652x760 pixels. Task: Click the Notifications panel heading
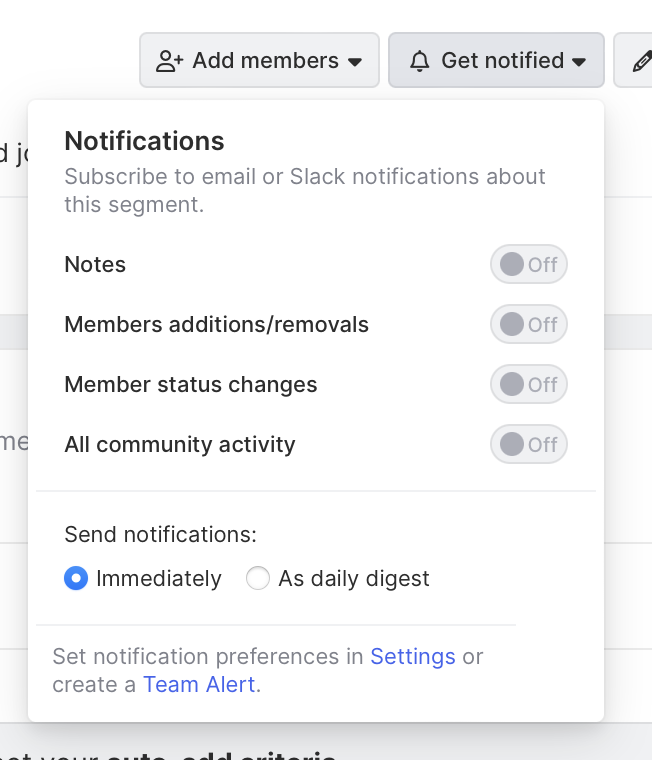[144, 141]
